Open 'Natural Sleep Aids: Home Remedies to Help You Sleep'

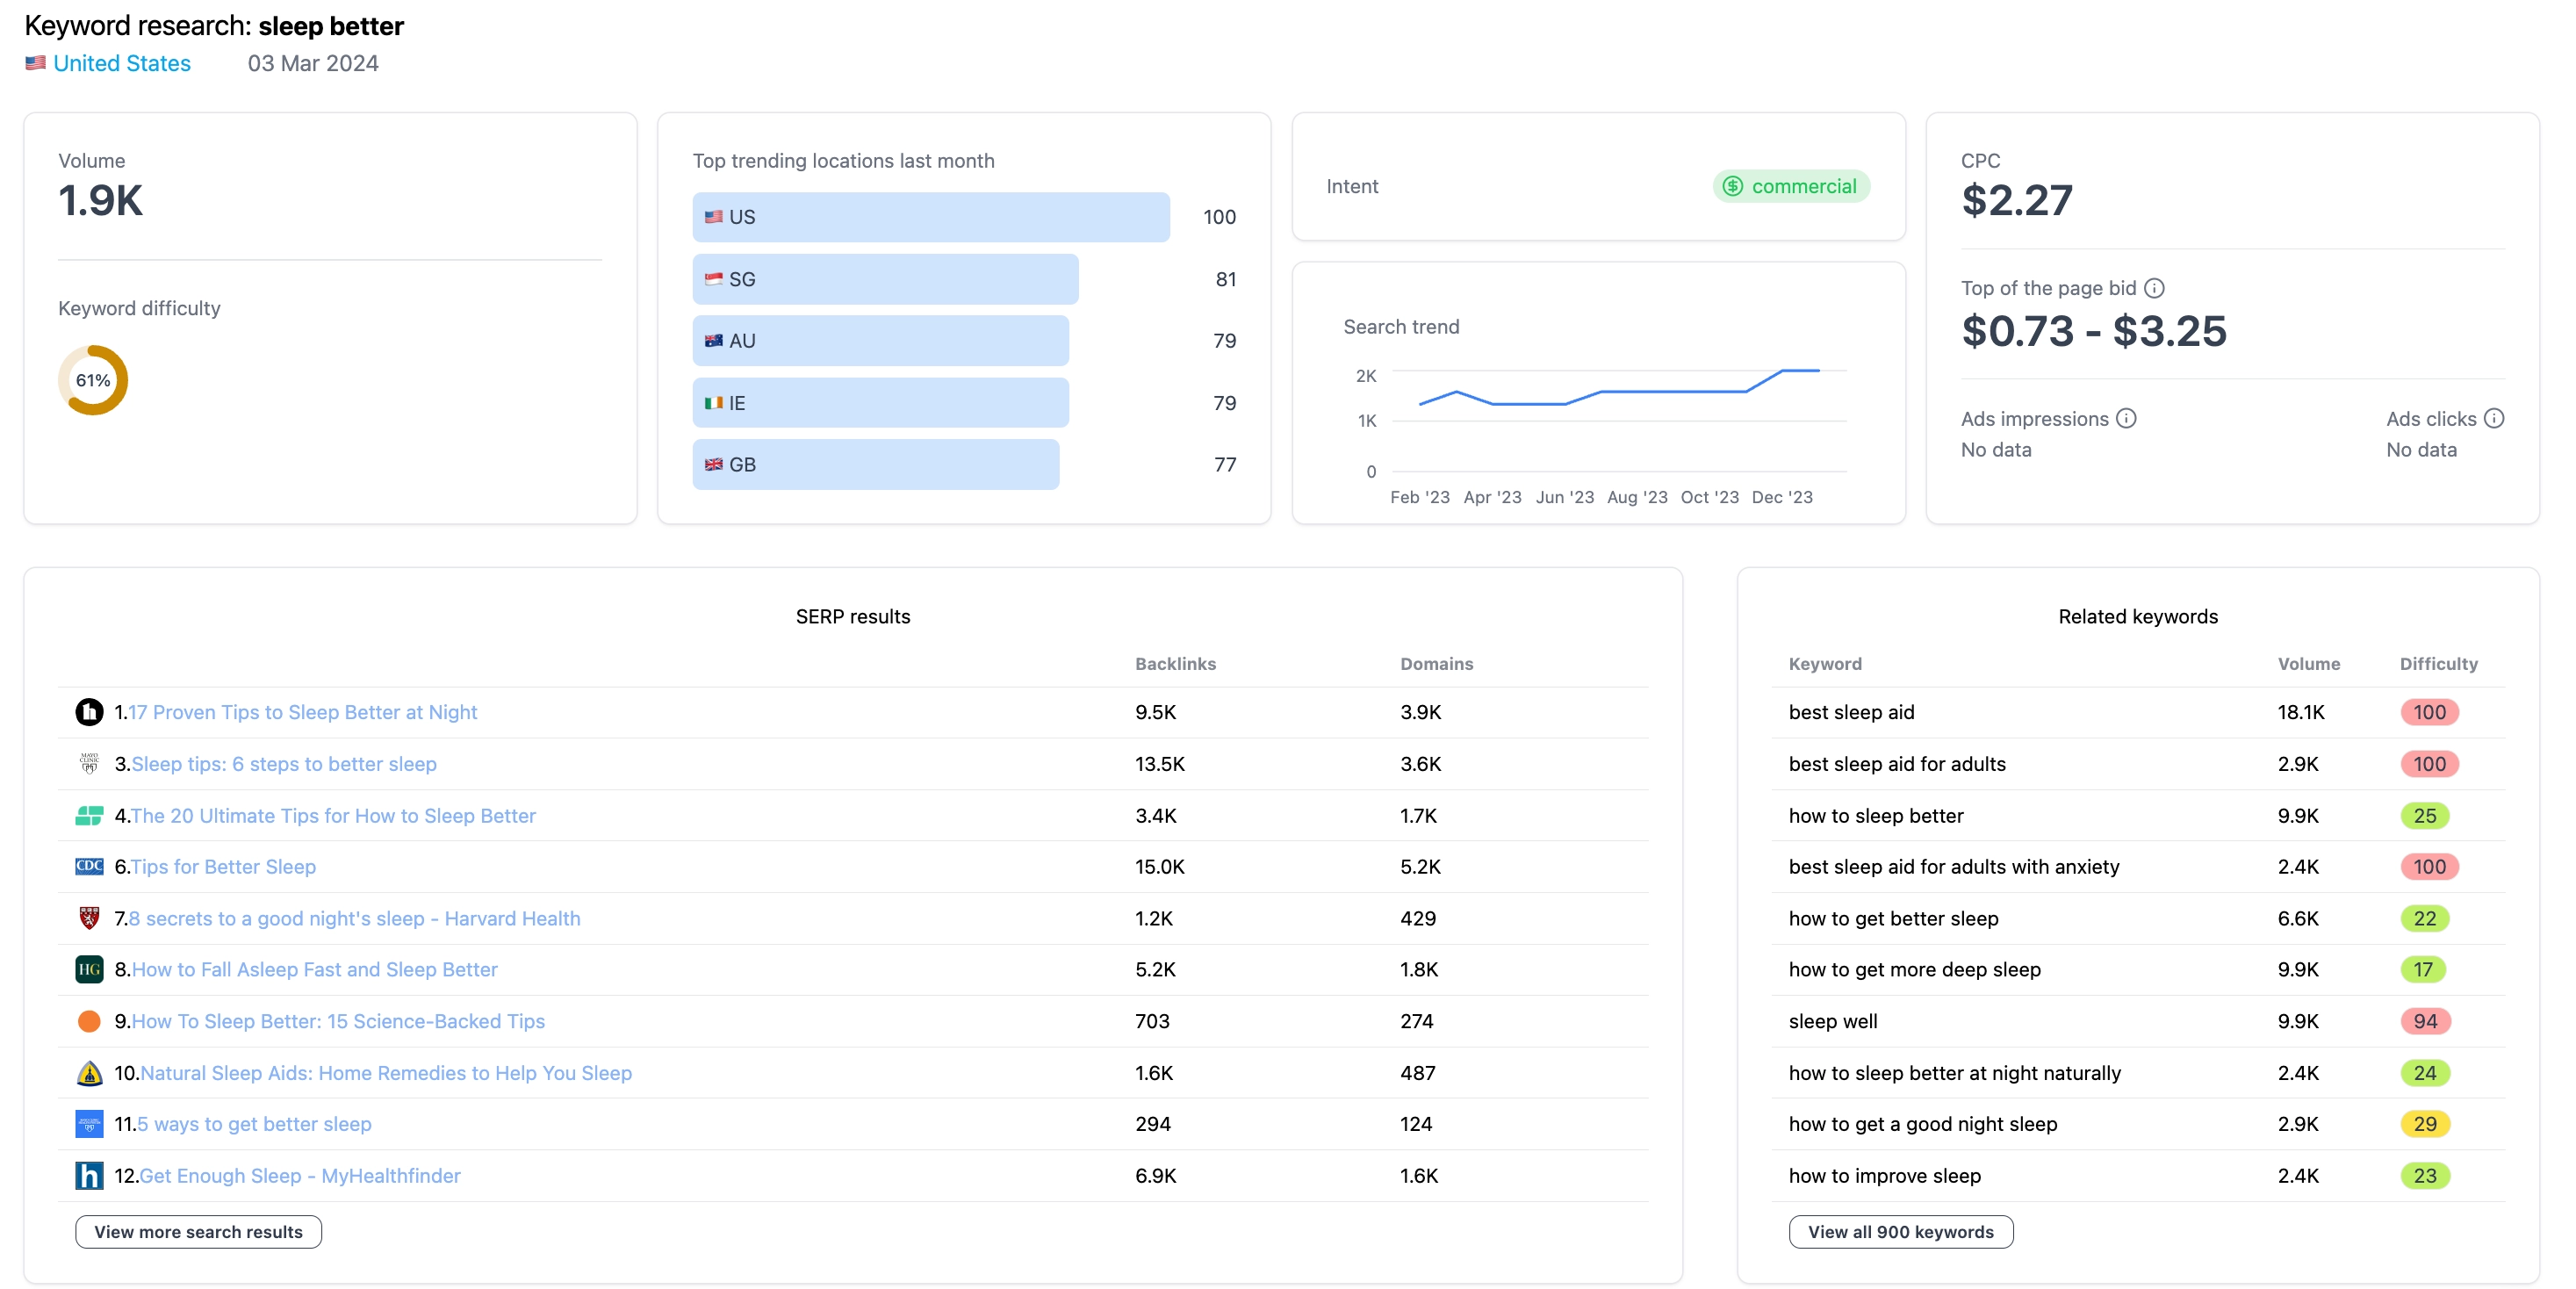387,1072
